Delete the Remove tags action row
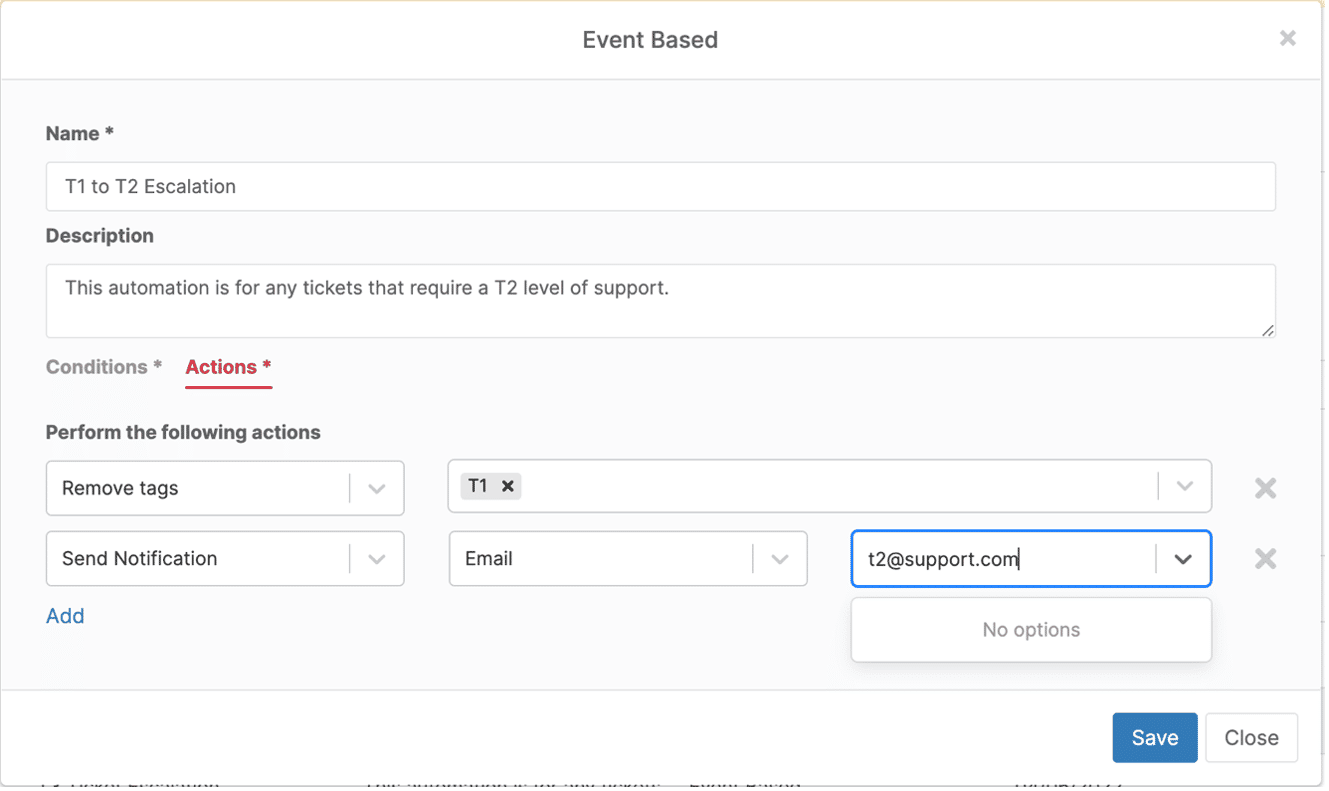The height and width of the screenshot is (791, 1329). pyautogui.click(x=1264, y=488)
